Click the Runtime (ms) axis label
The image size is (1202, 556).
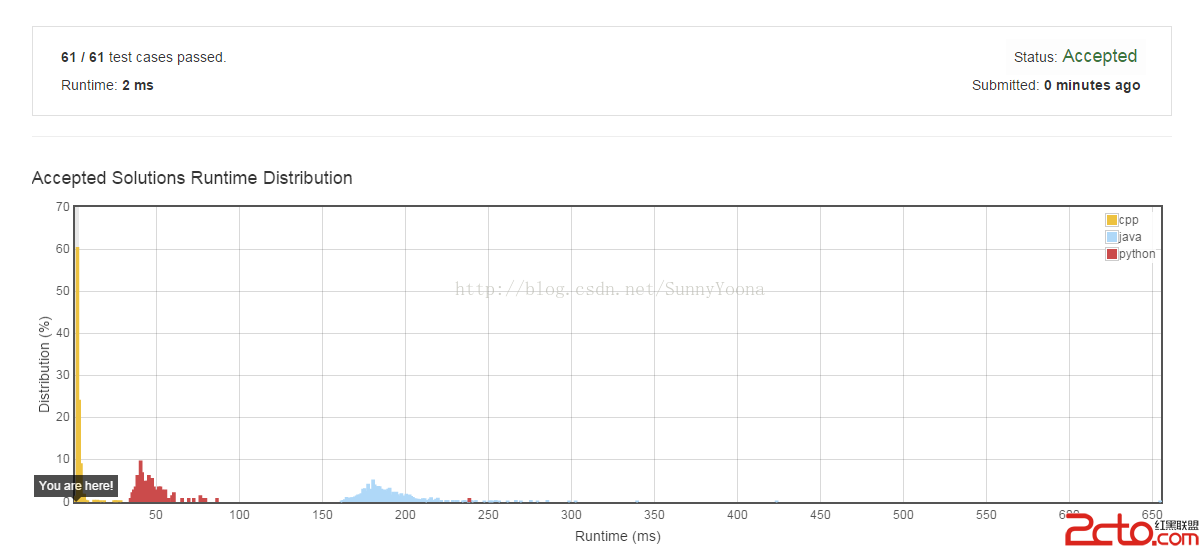[x=618, y=537]
